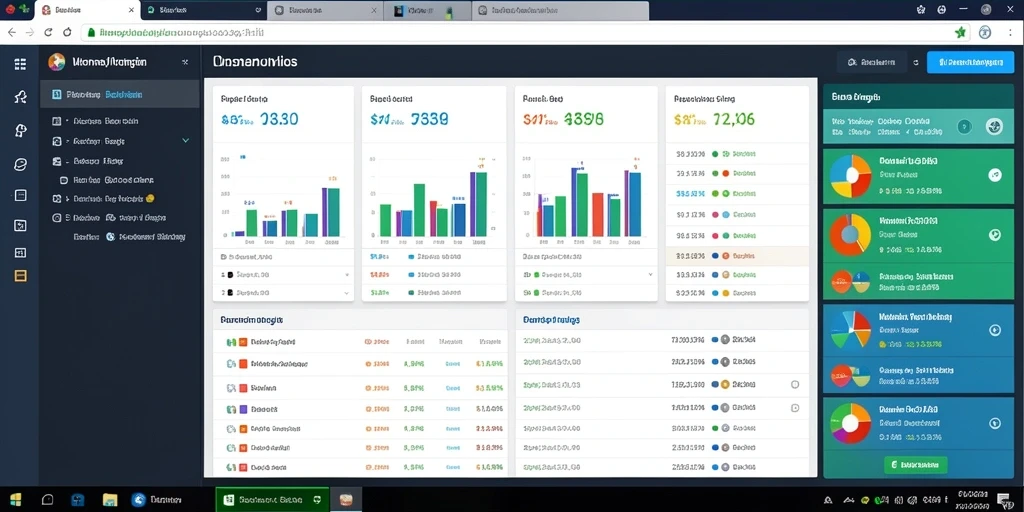This screenshot has height=512, width=1024.
Task: Click the value "72,06" on the fourth card
Action: tap(734, 119)
